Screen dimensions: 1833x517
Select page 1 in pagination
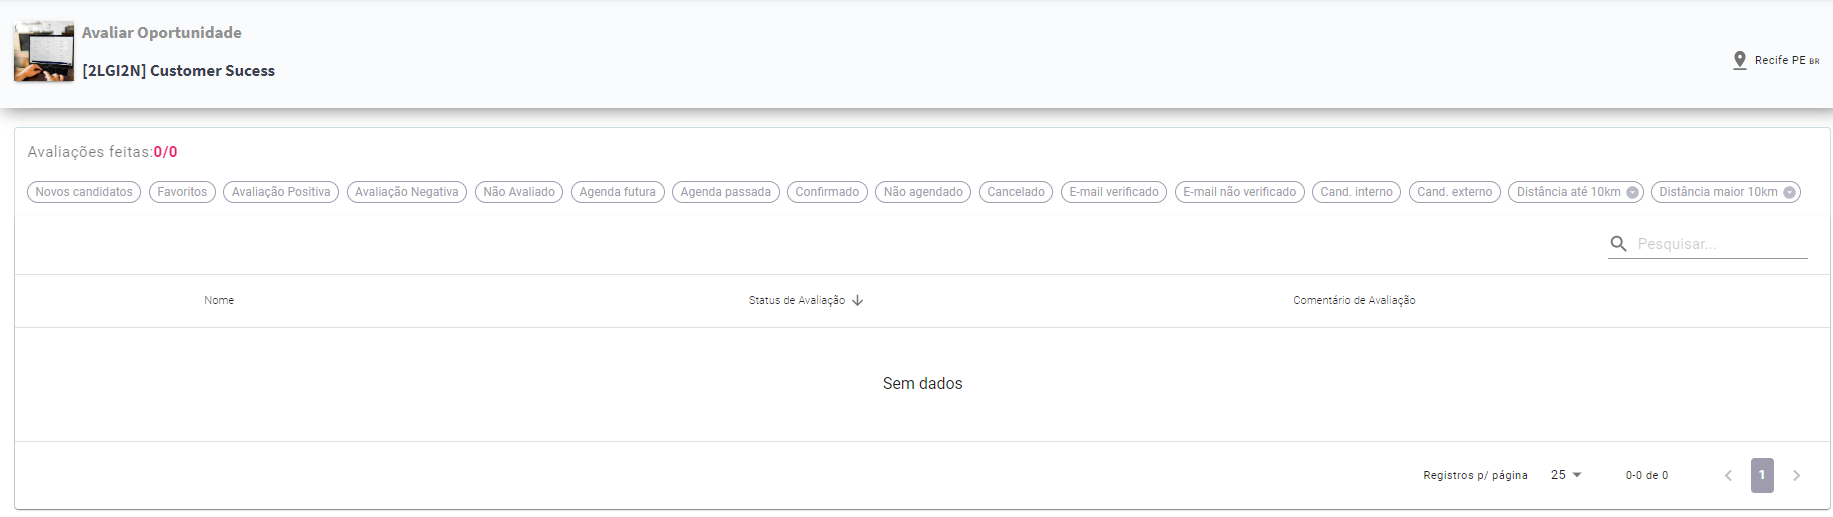(1762, 475)
